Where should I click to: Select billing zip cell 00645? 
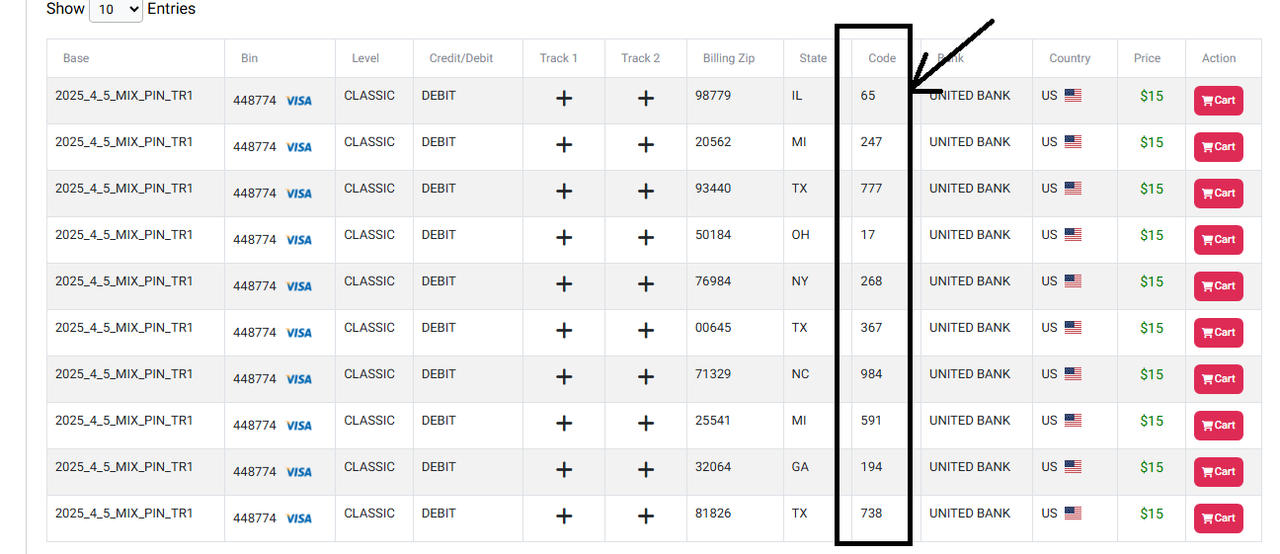(x=713, y=328)
